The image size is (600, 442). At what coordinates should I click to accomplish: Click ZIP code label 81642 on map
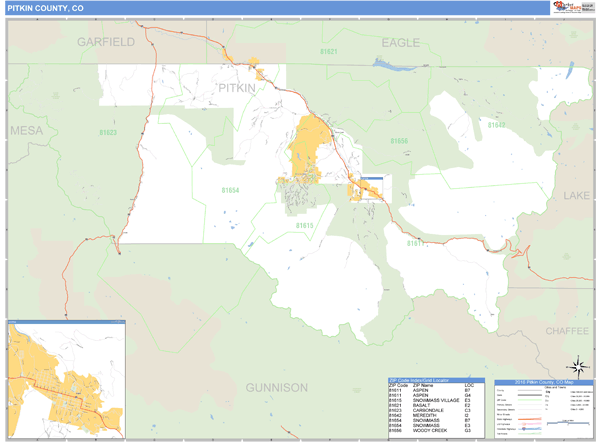pyautogui.click(x=496, y=125)
